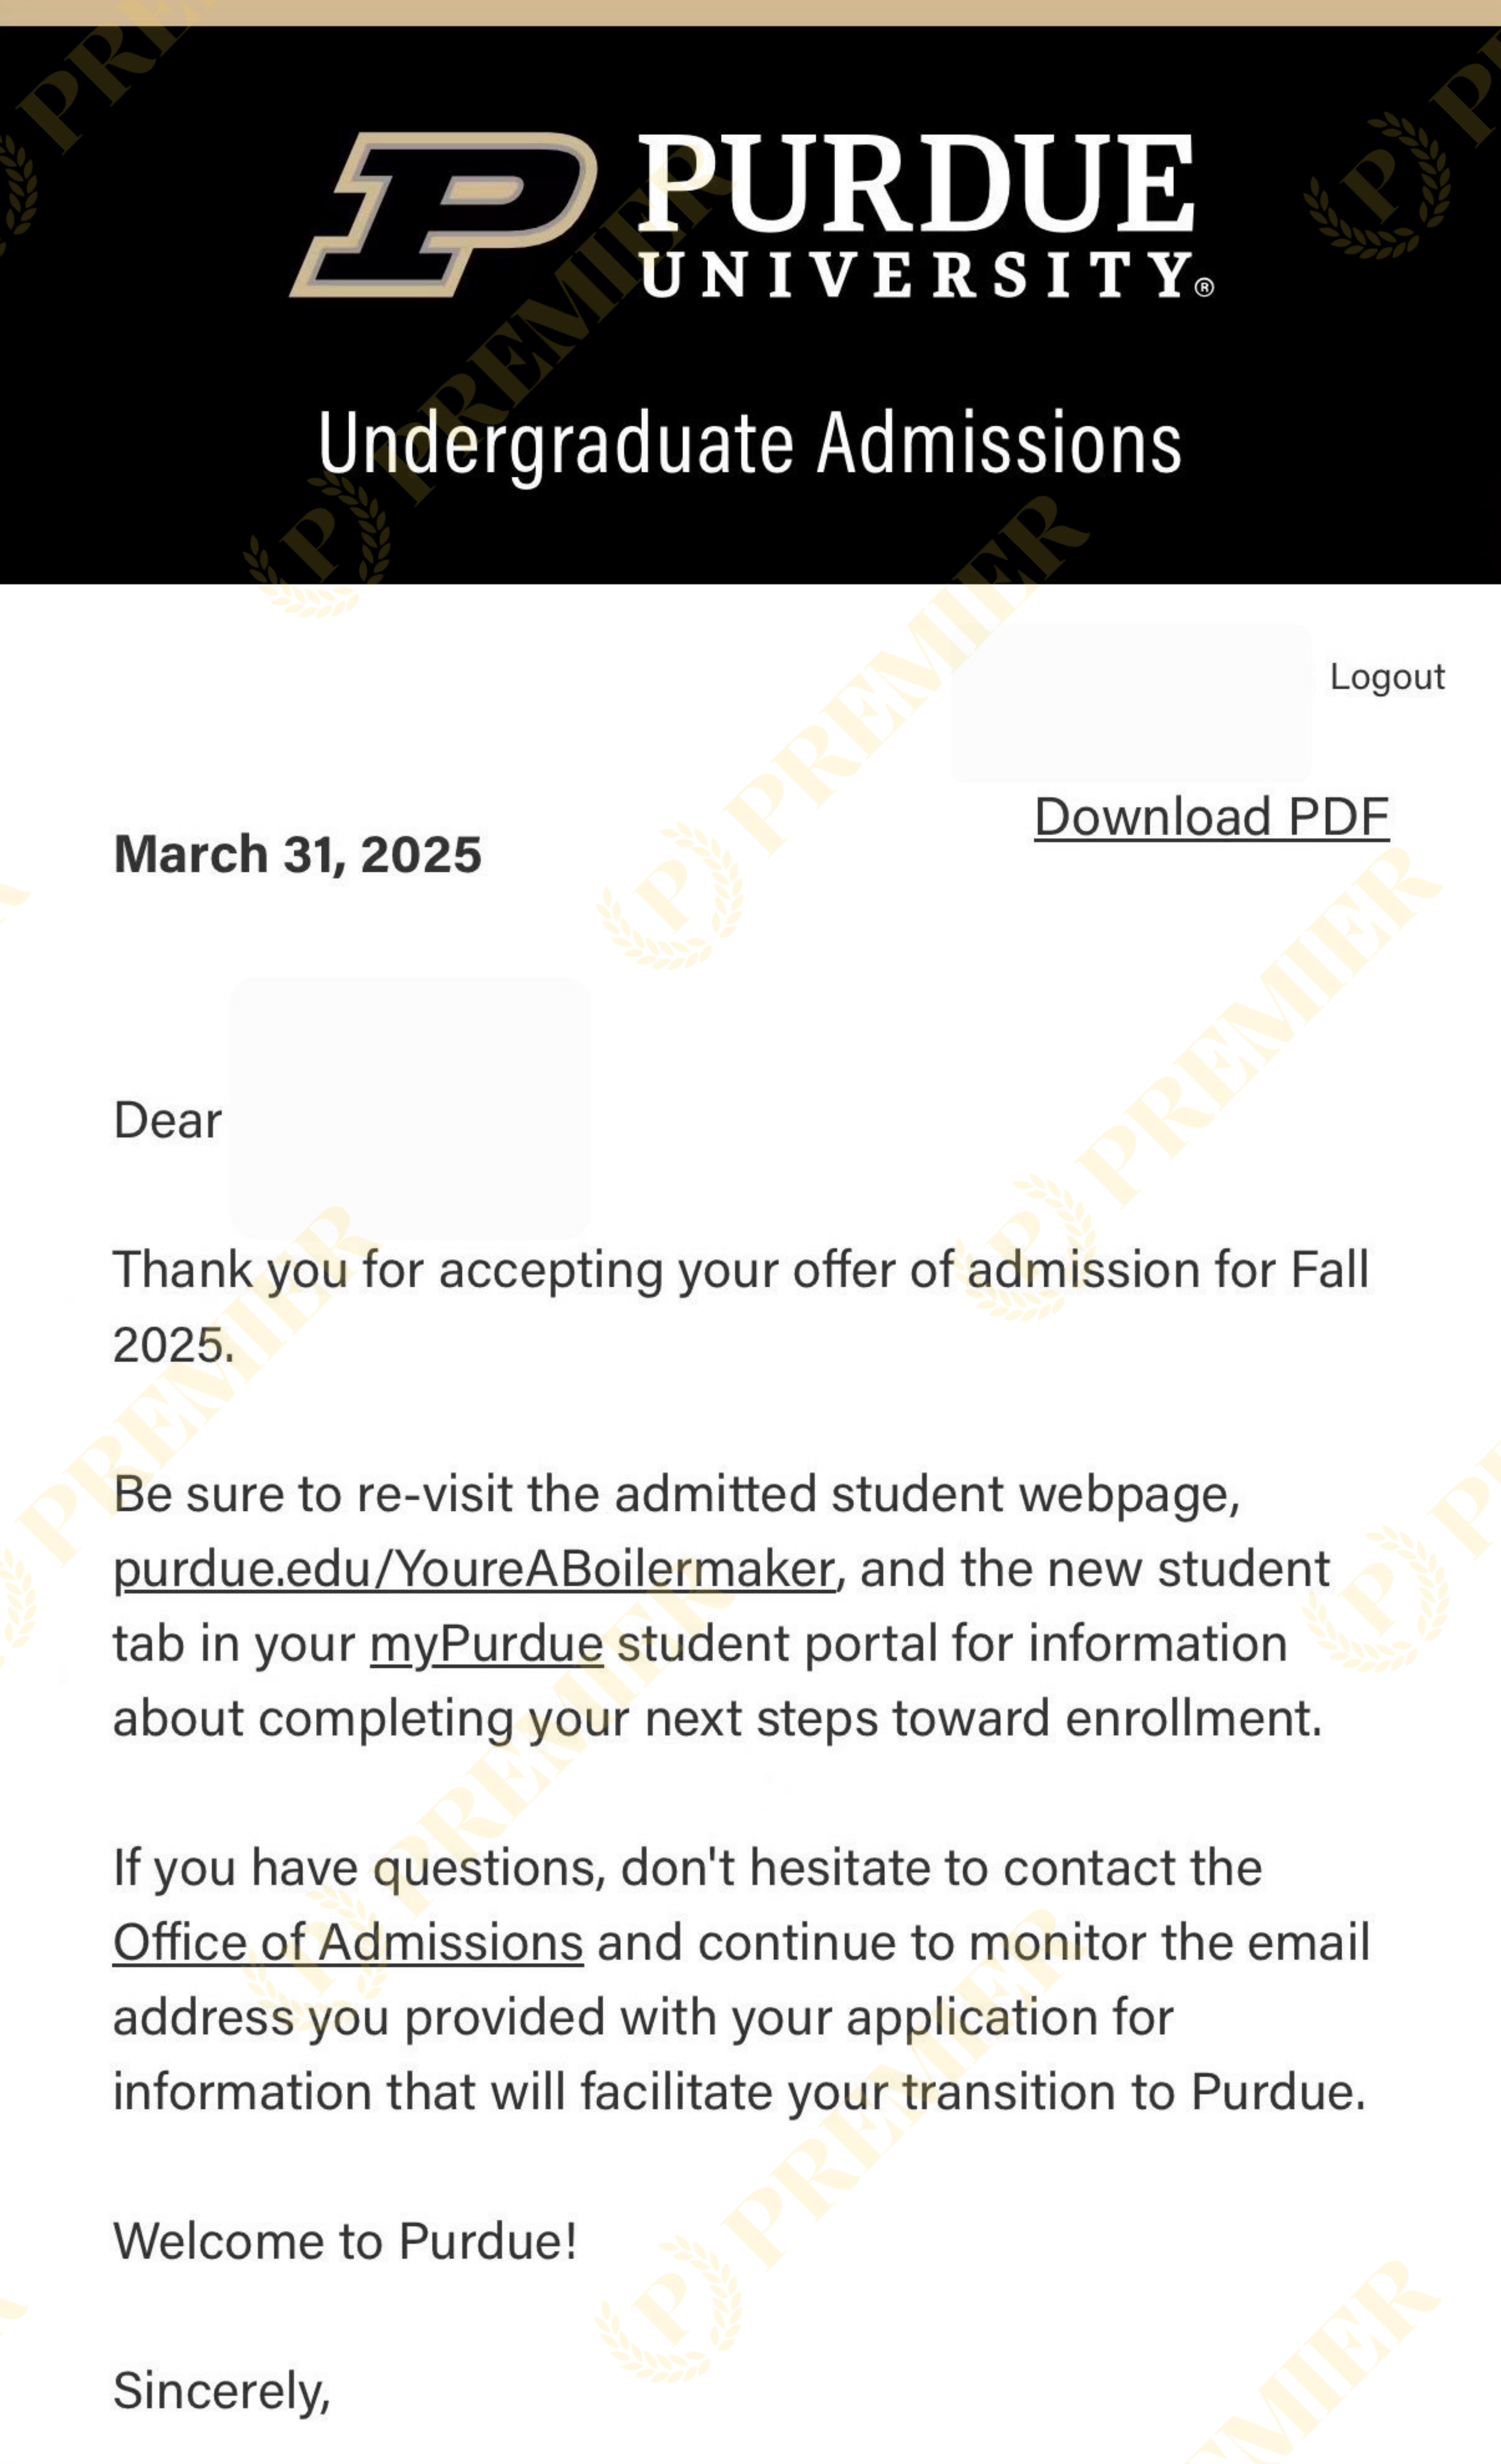
Task: Click the "Thank you for accepting" sentence
Action: [x=740, y=1270]
